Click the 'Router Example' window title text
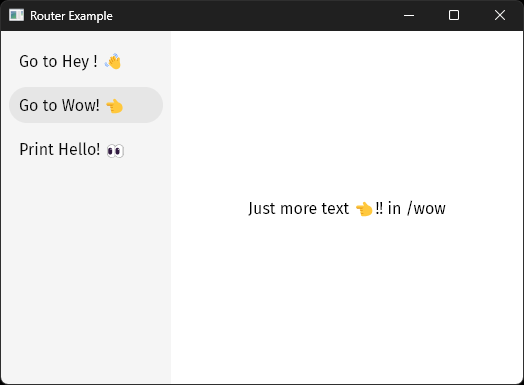This screenshot has width=524, height=385. [71, 16]
